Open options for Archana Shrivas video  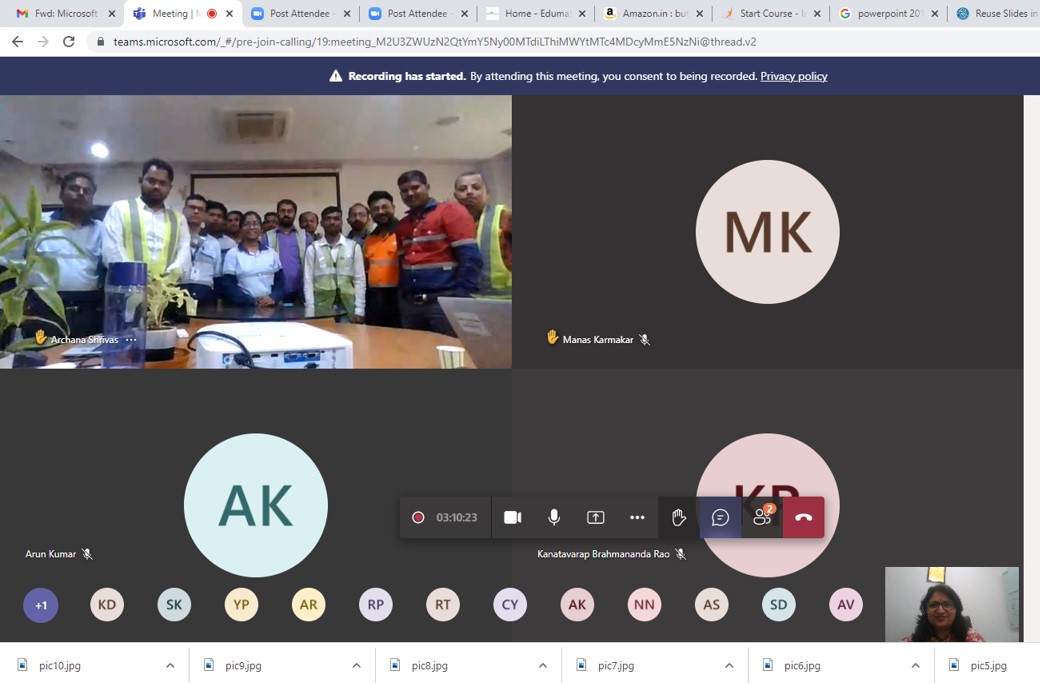pyautogui.click(x=131, y=340)
